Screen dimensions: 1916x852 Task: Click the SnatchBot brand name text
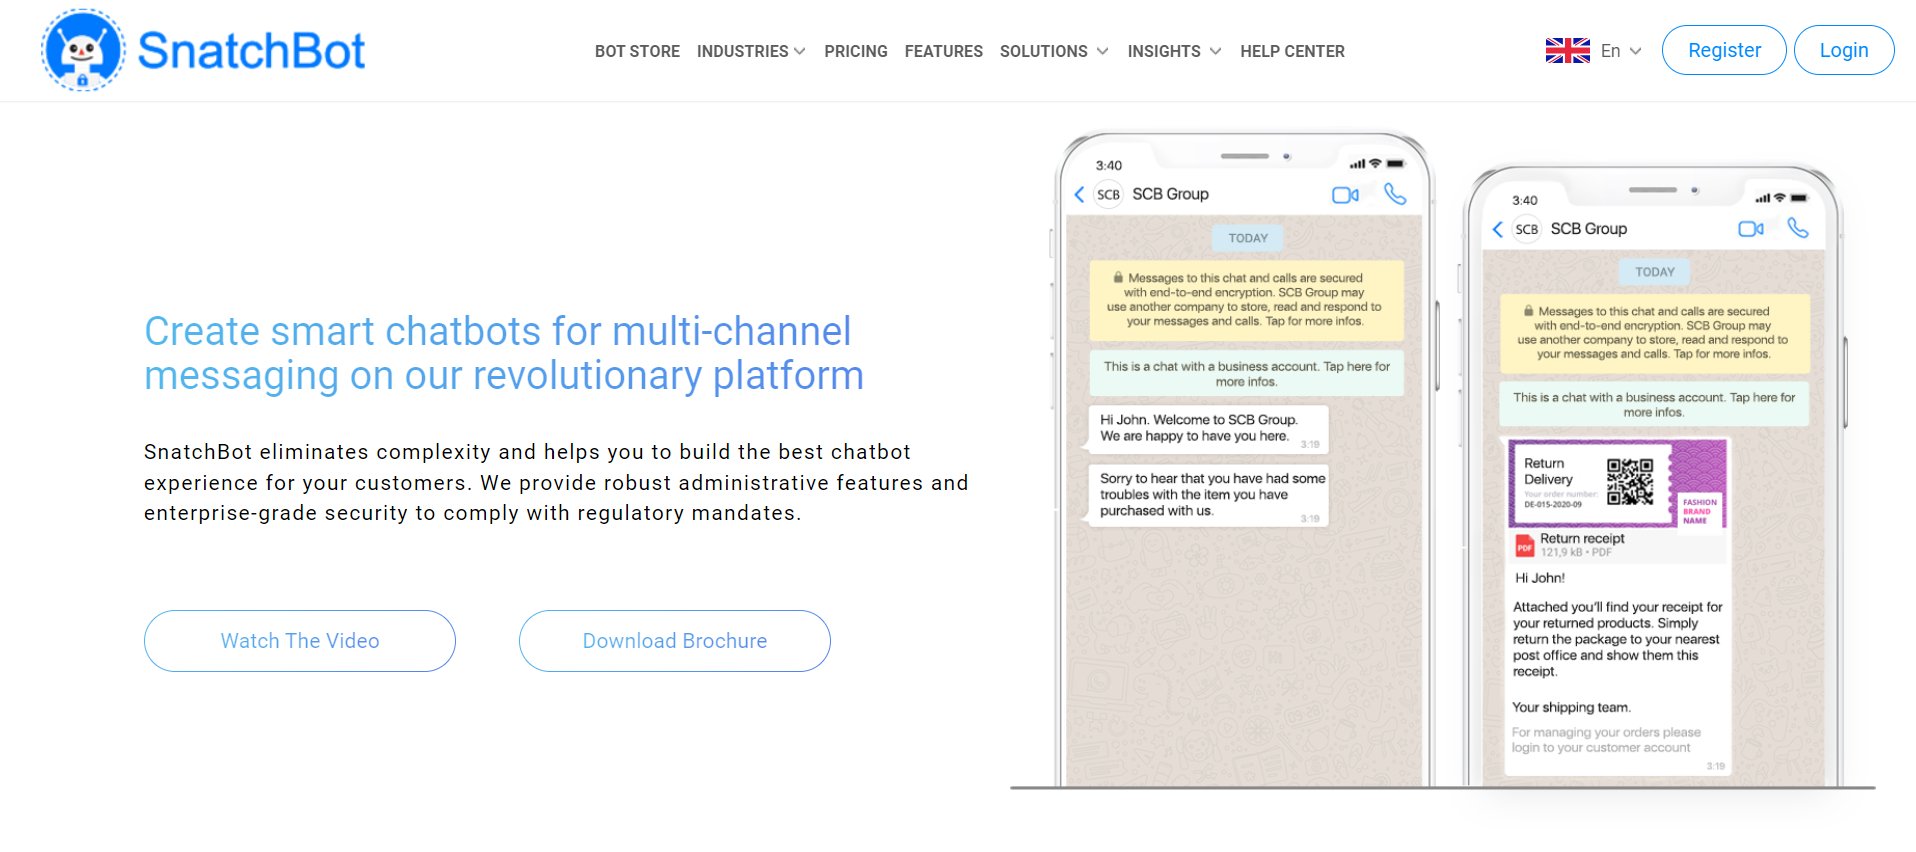[x=251, y=50]
